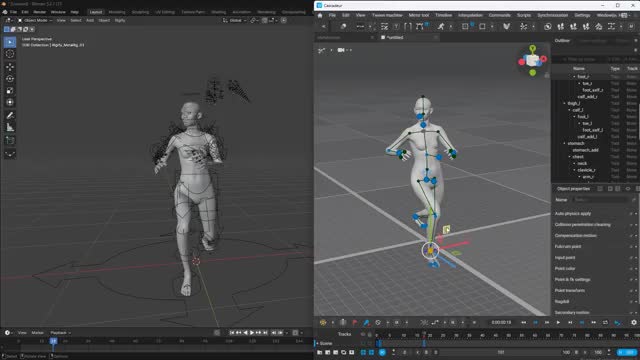Viewport: 640px width, 360px height.
Task: Select the Blender Scale tool
Action: click(x=10, y=90)
